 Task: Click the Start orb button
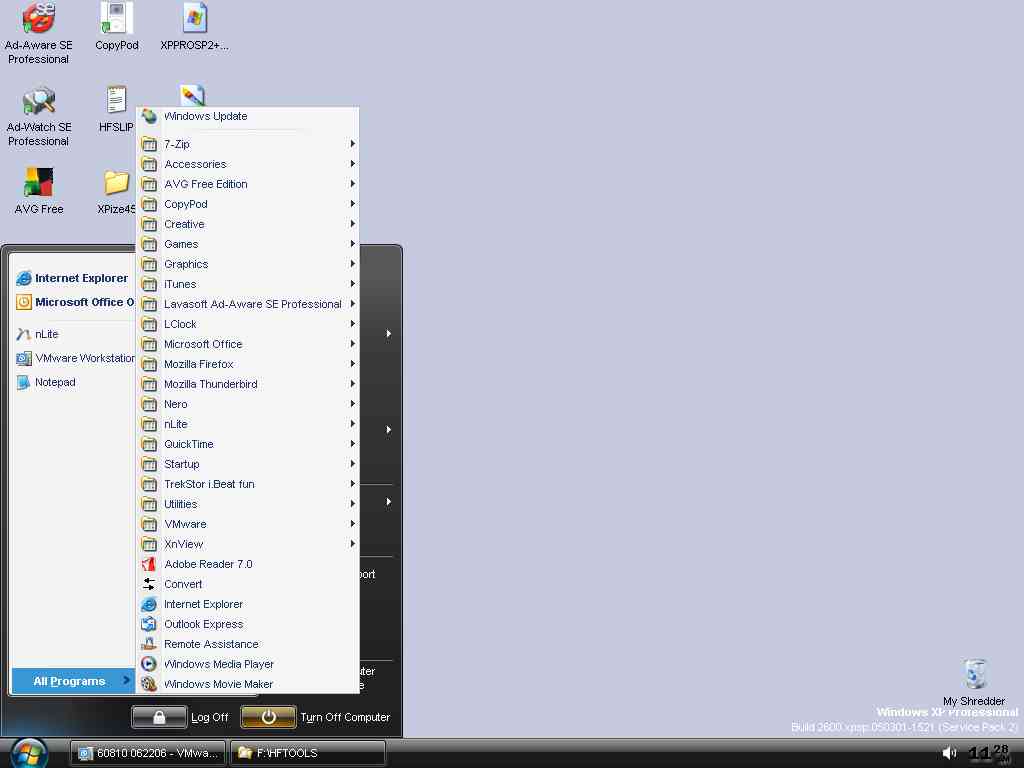point(29,753)
